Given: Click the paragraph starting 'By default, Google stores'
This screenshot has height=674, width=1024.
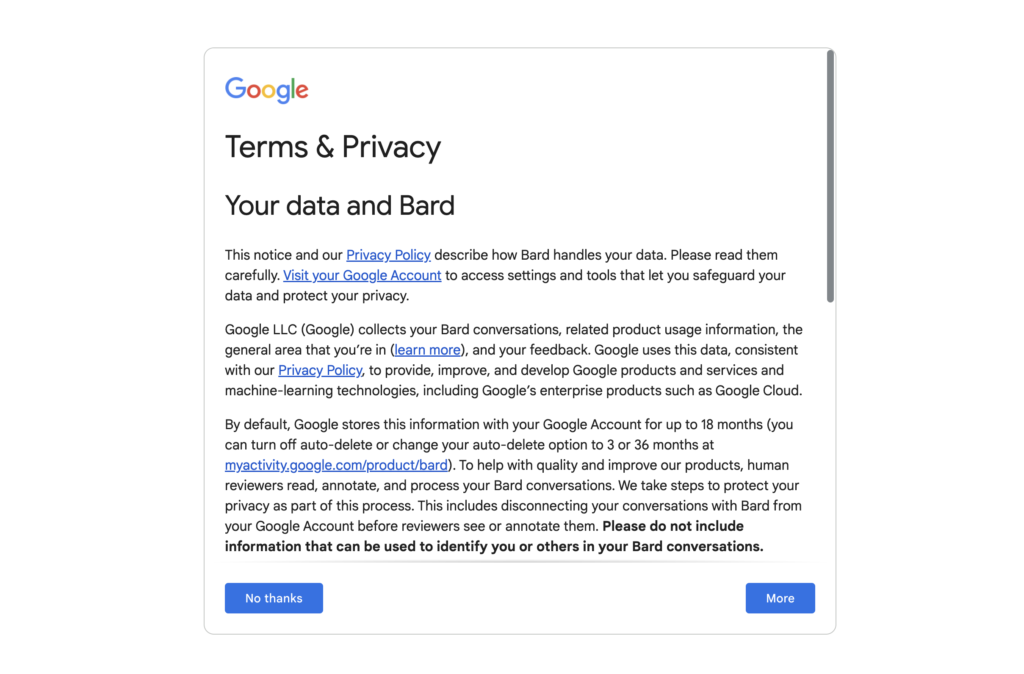Looking at the screenshot, I should pos(514,485).
